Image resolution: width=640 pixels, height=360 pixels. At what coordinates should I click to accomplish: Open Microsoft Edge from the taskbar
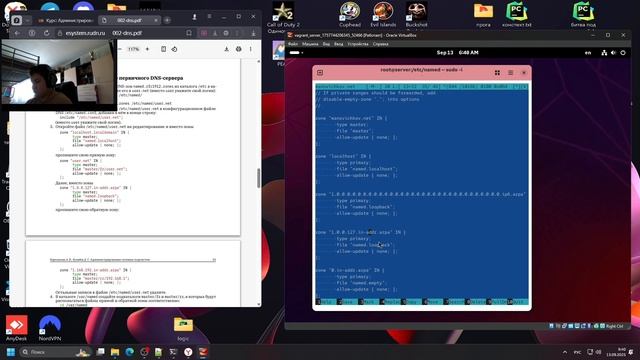130,352
